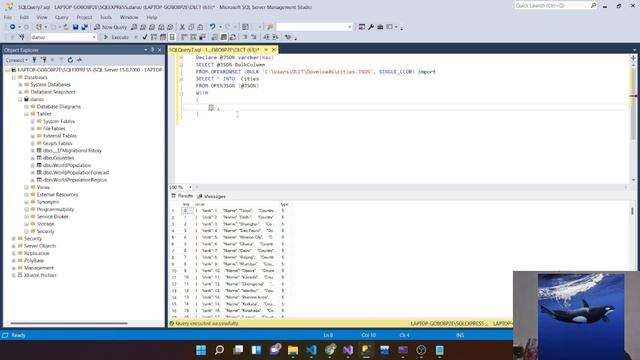
Task: Select the XEvent Profiler node
Action: [x=40, y=275]
